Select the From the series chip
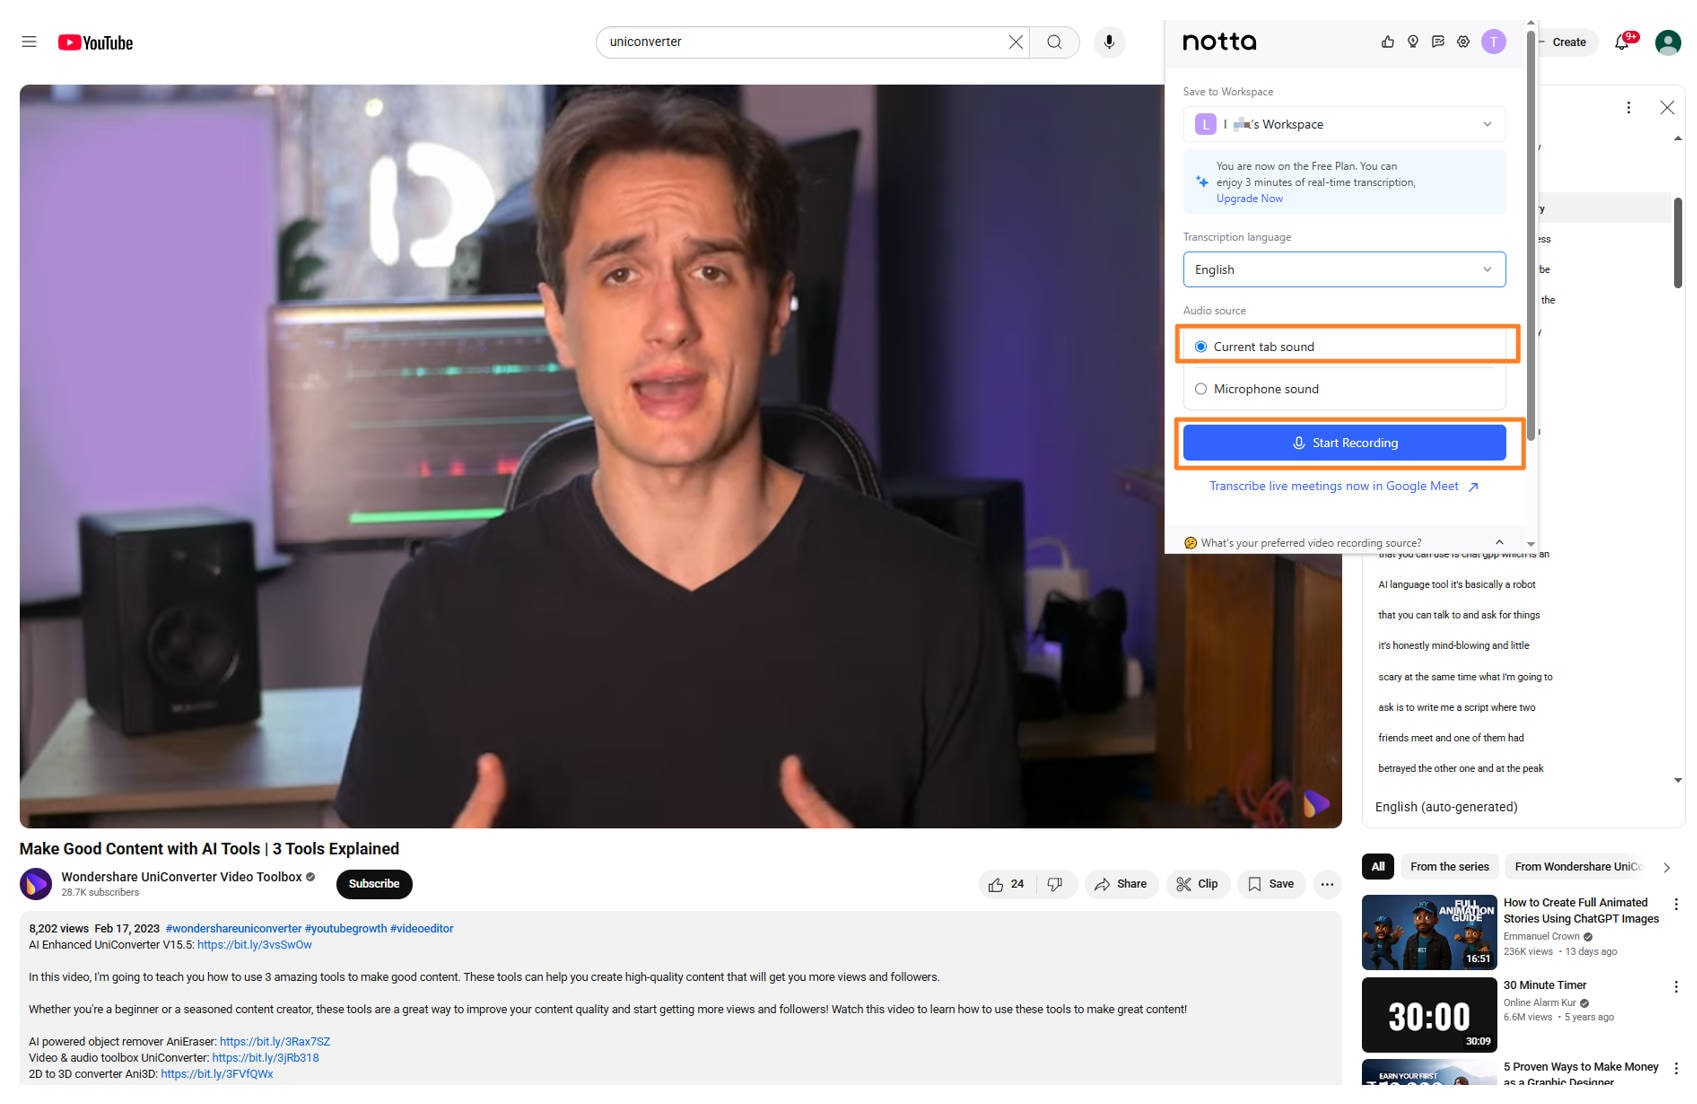 coord(1449,867)
